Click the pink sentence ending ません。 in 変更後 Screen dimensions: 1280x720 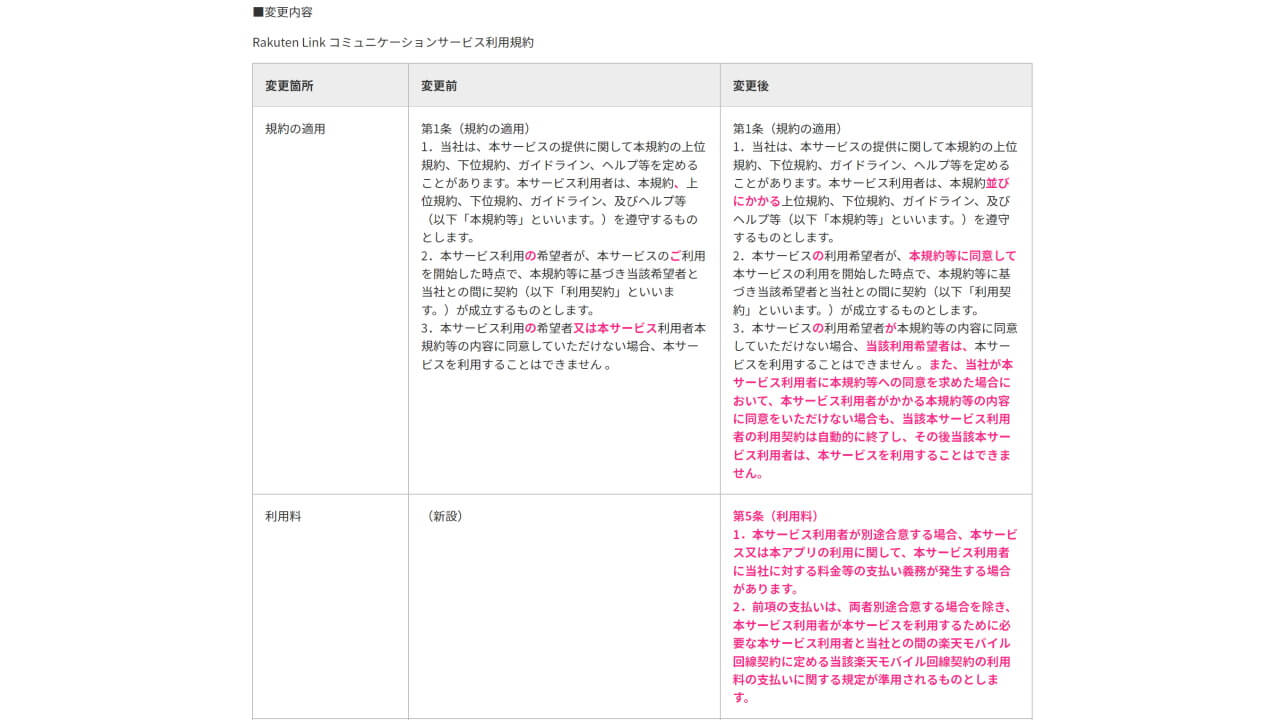pos(748,472)
